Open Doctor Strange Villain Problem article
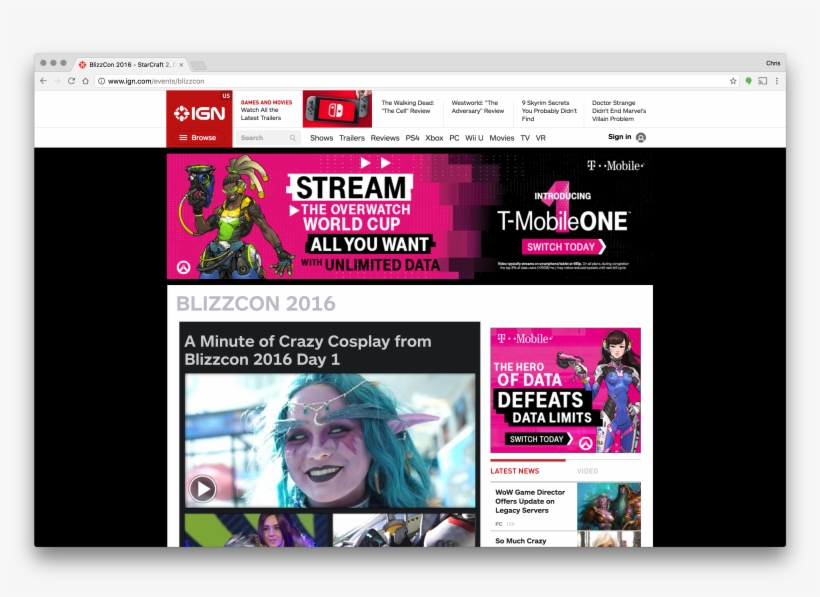 pyautogui.click(x=619, y=111)
